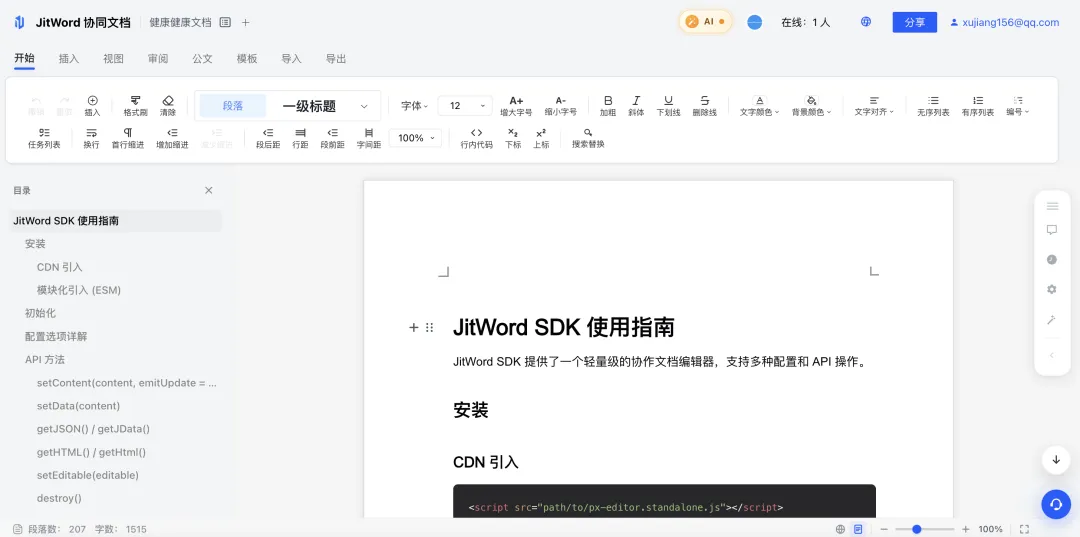Toggle Inline code (行内代码) formatting

(x=477, y=138)
